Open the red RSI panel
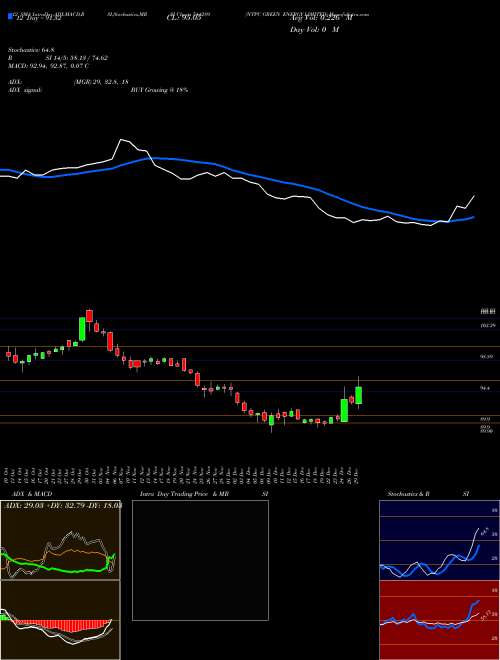 439,620
